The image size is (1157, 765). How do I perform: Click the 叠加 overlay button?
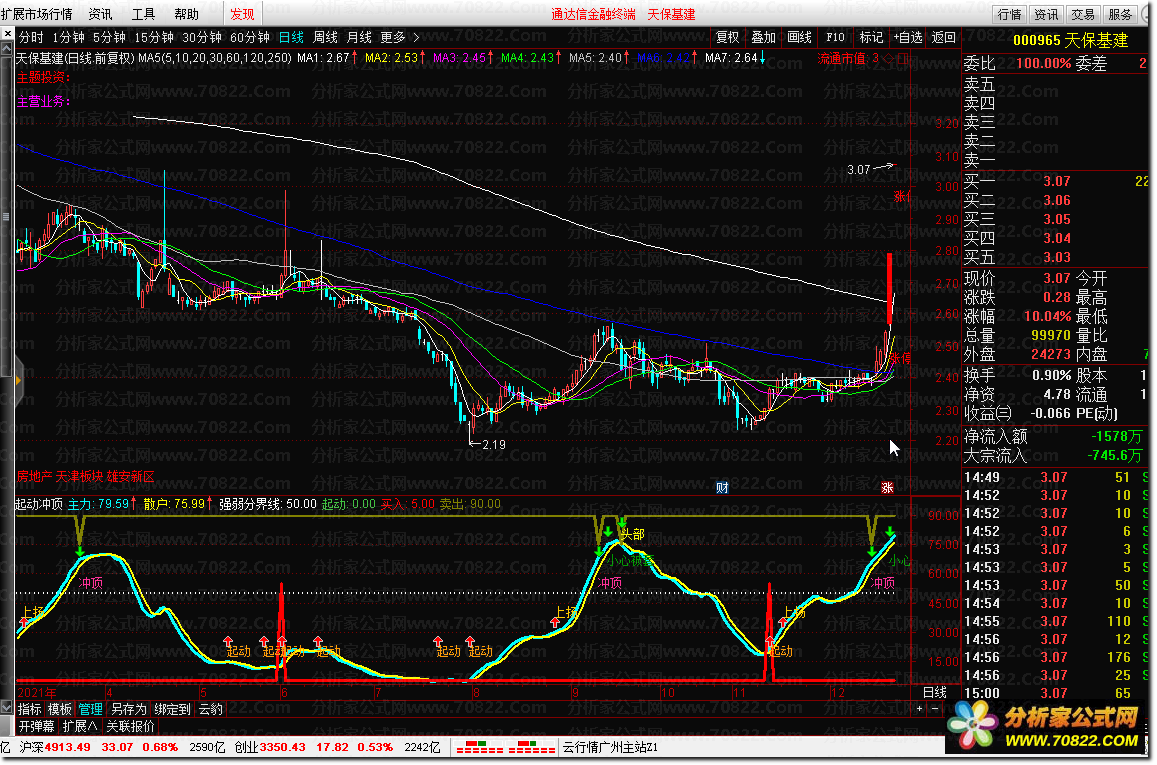pyautogui.click(x=764, y=37)
